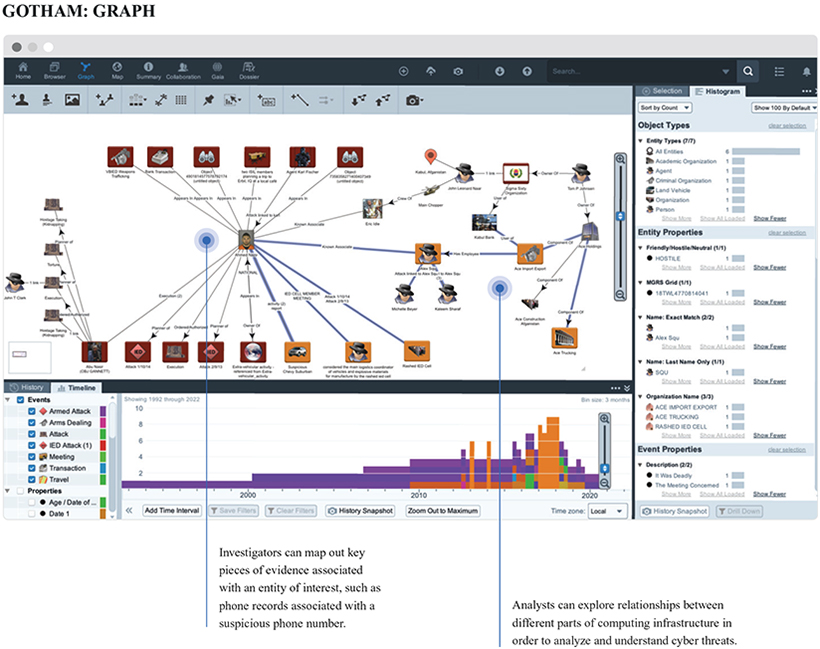Select the pin tool in graph toolbar
820x649 pixels.
point(208,100)
